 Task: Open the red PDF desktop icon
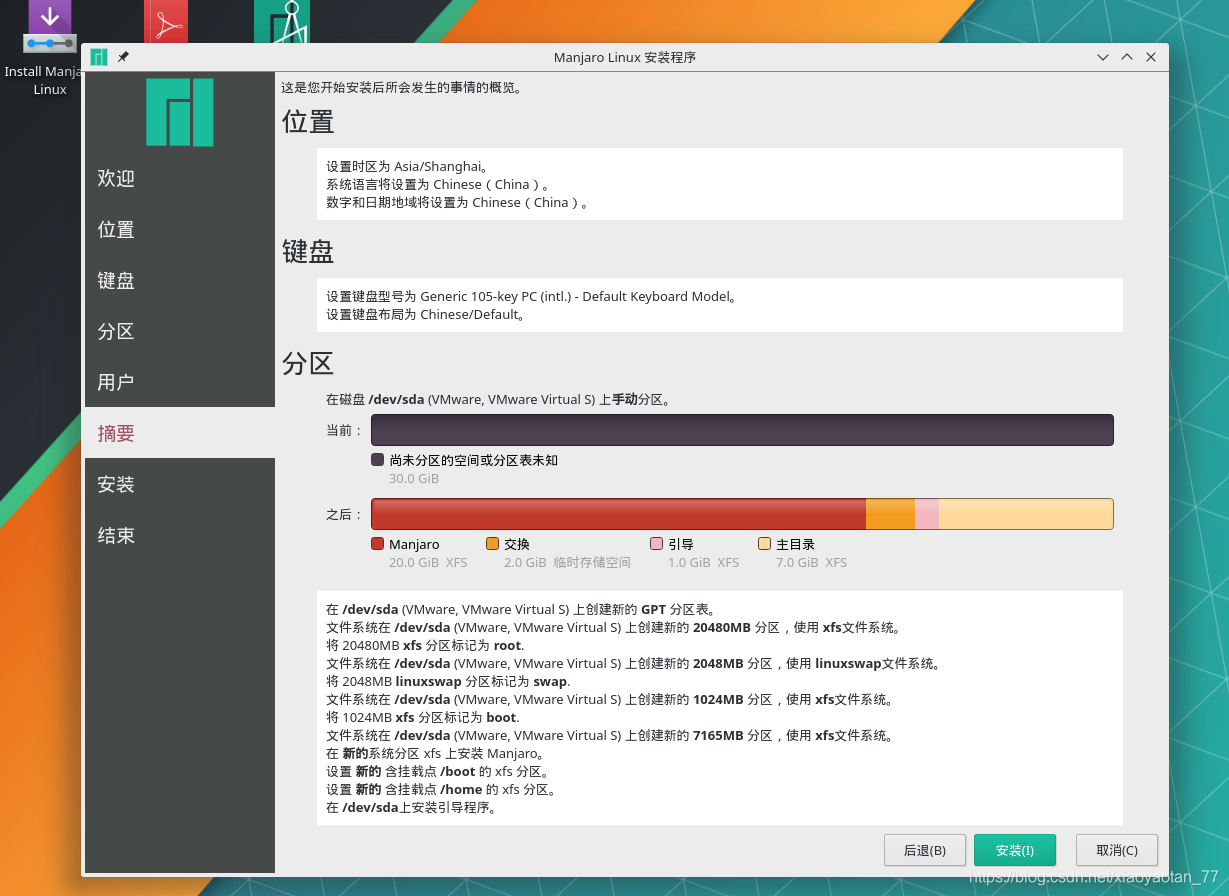coord(166,22)
